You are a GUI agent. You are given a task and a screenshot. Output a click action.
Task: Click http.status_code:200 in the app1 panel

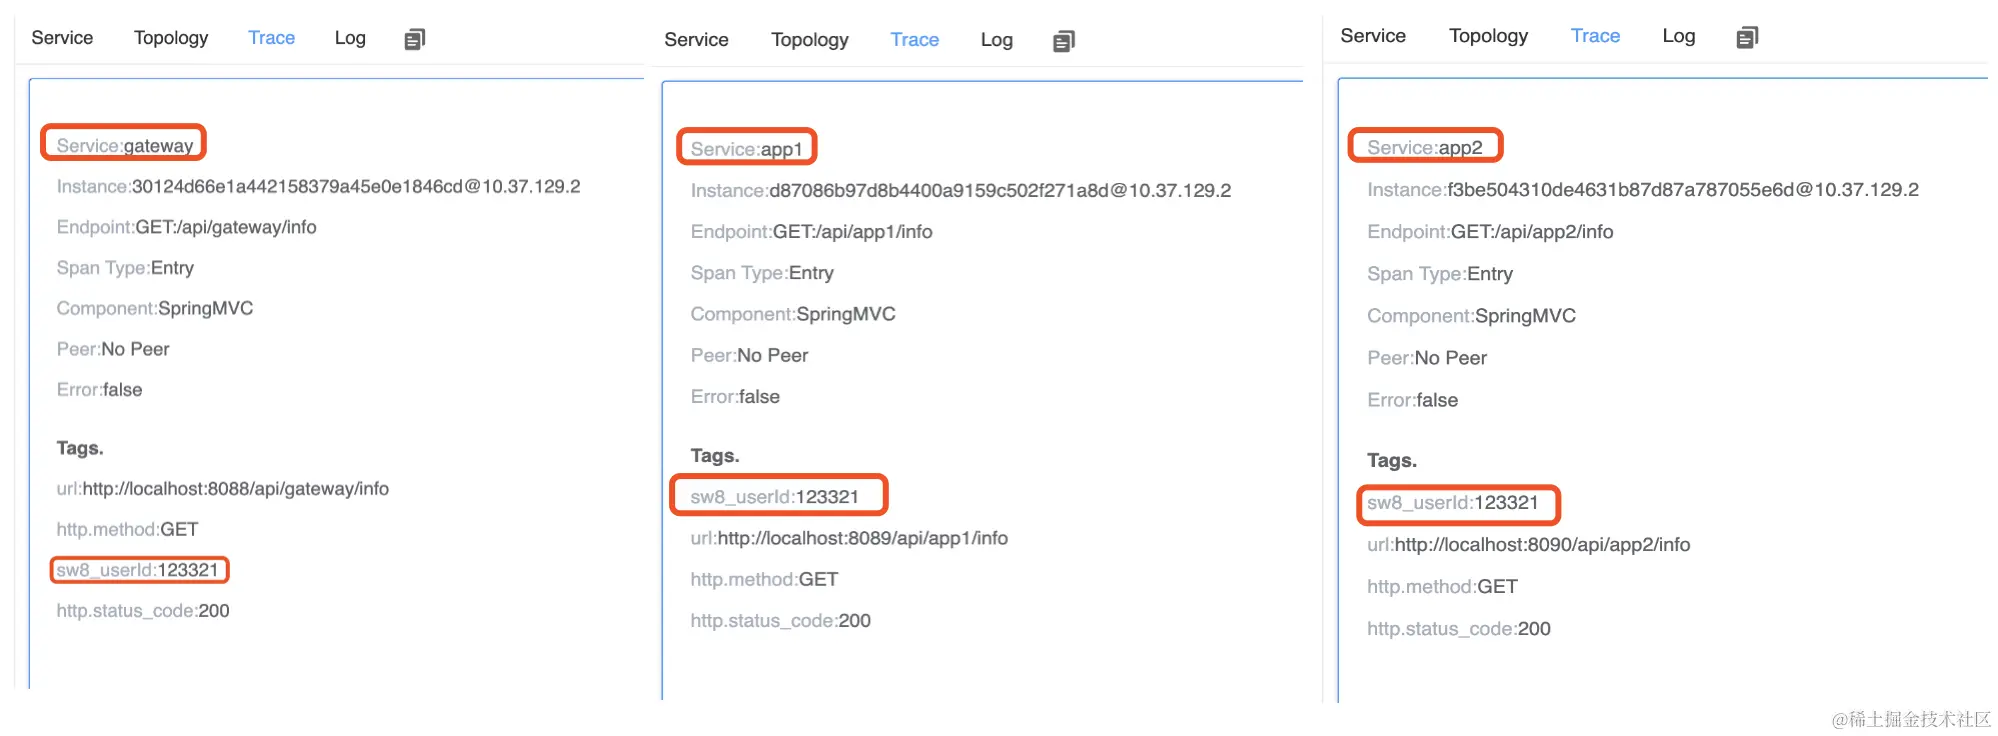[x=781, y=621]
